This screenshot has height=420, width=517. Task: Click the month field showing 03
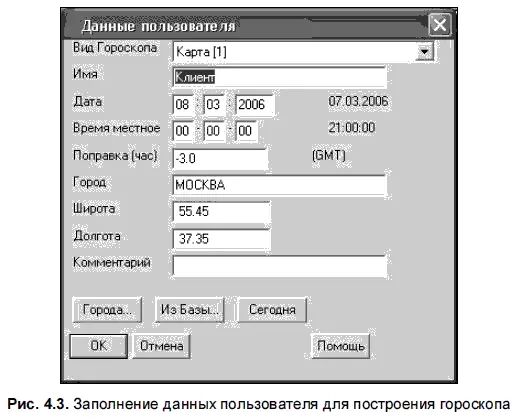pyautogui.click(x=214, y=104)
